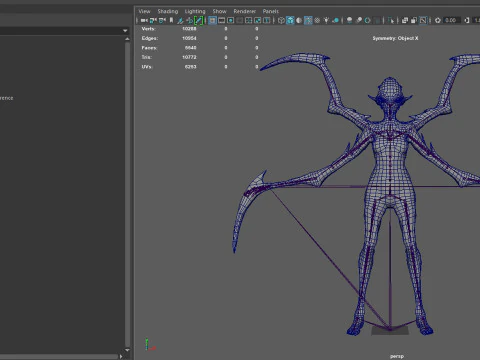Click the left panel scroll-up arrow
This screenshot has width=480, height=360.
127,39
